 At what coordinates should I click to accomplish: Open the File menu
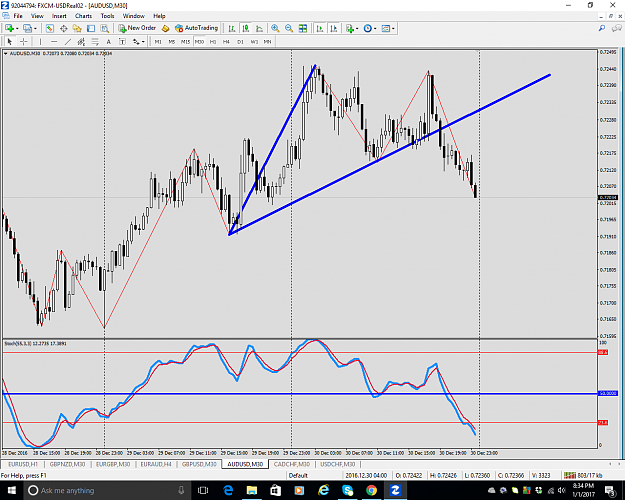18,16
